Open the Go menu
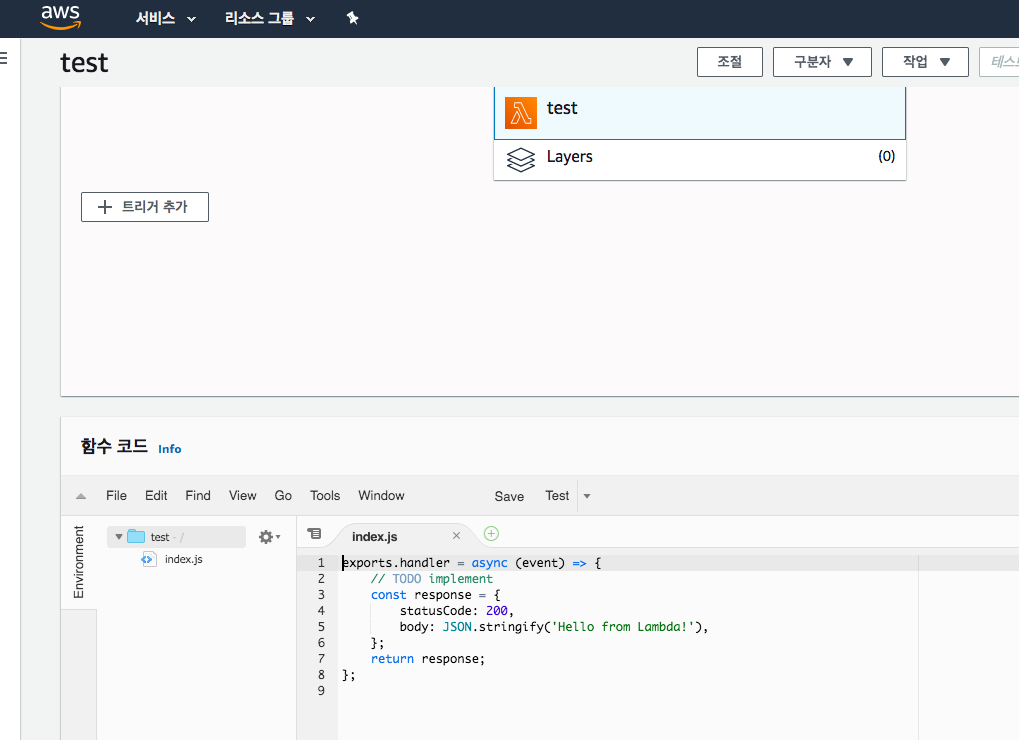Viewport: 1019px width, 740px height. click(283, 496)
